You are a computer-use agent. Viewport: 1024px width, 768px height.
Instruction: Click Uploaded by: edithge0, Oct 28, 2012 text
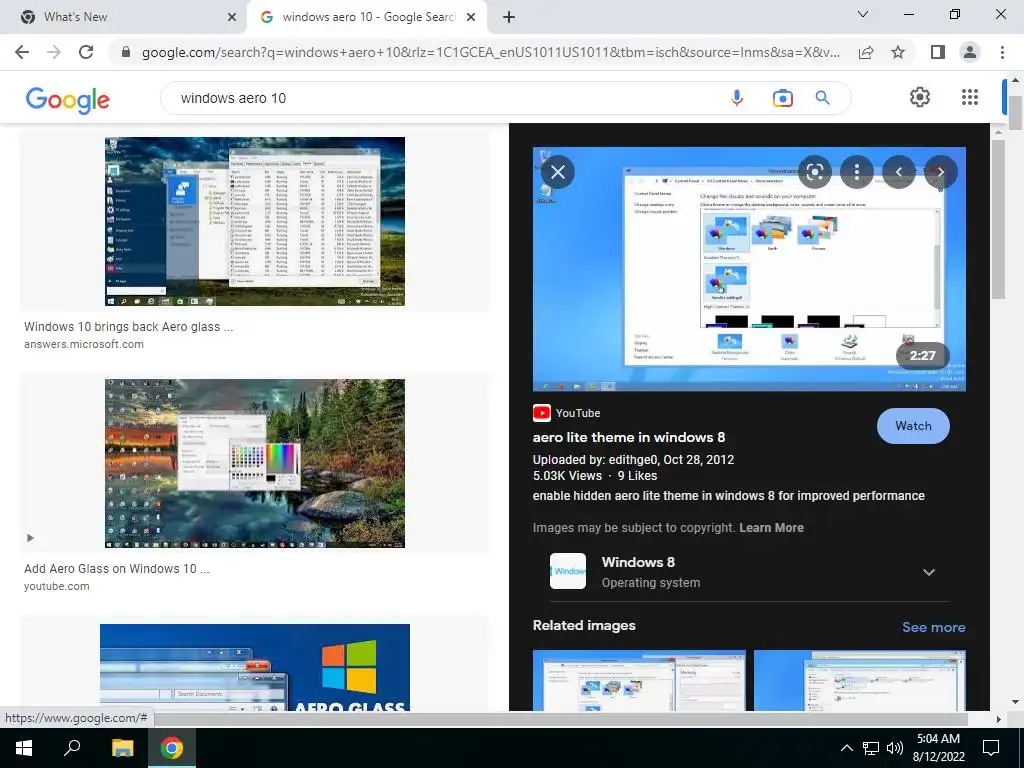coord(633,459)
